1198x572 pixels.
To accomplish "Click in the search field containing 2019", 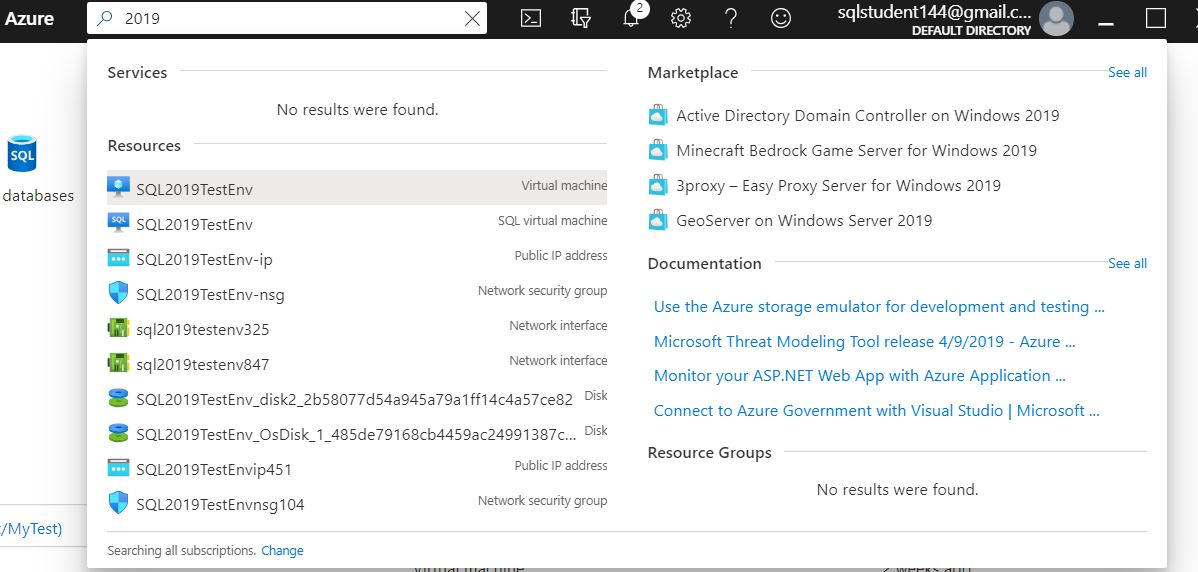I will pos(290,18).
